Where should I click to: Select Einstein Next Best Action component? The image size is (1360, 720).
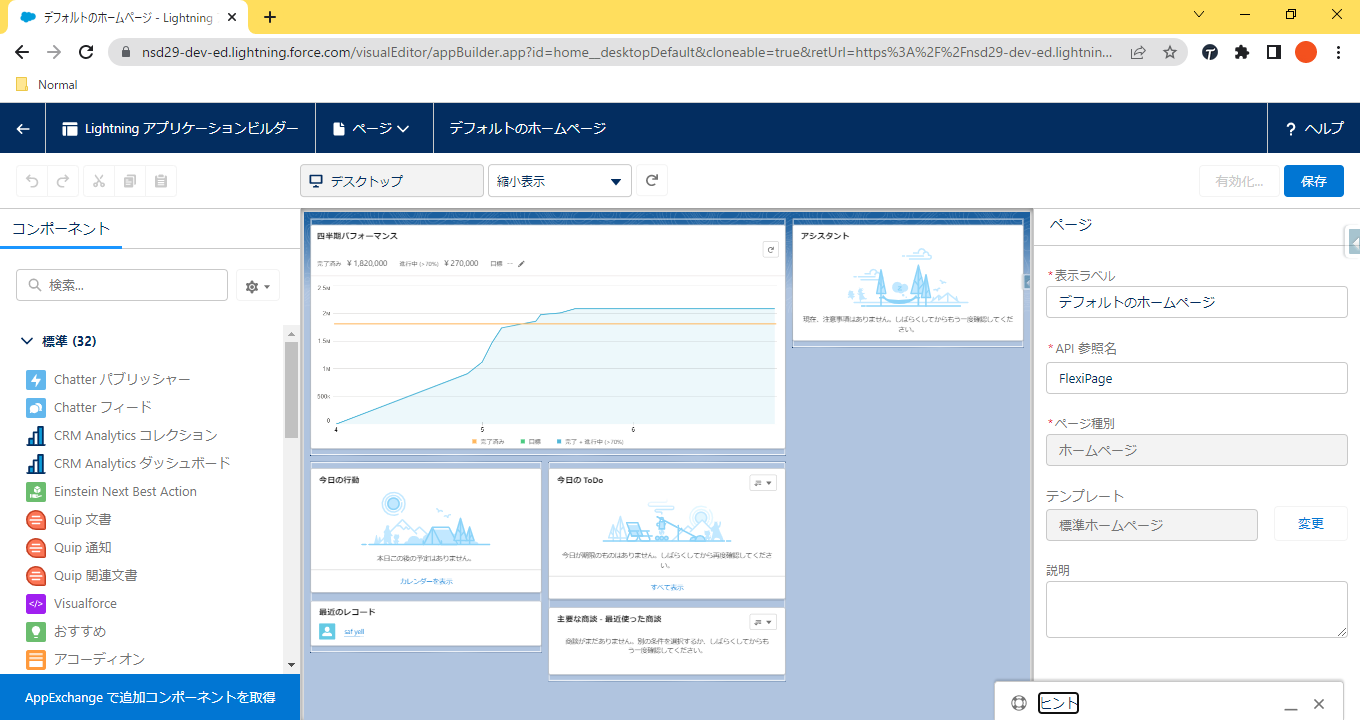tap(111, 492)
